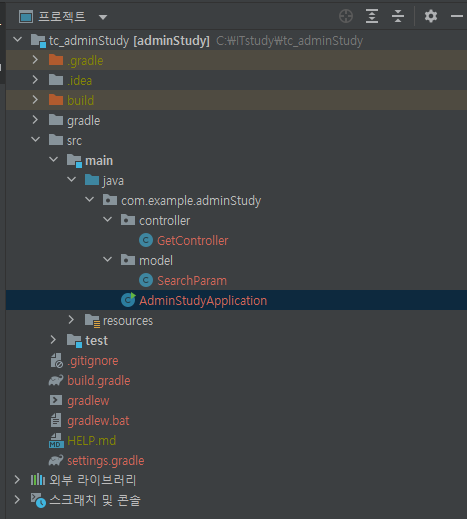
Task: Select SearchParam class name
Action: coord(192,280)
